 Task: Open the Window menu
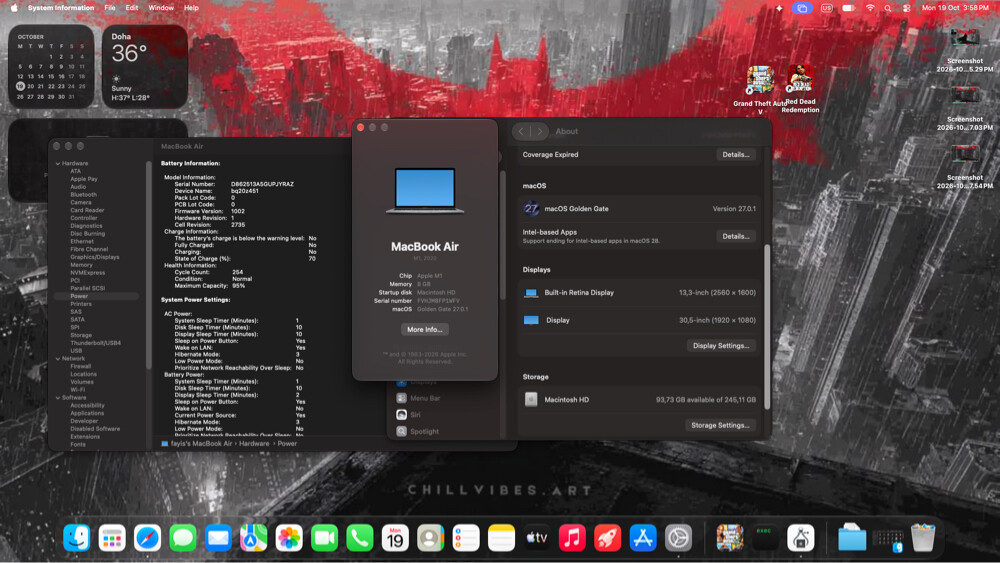coord(161,8)
